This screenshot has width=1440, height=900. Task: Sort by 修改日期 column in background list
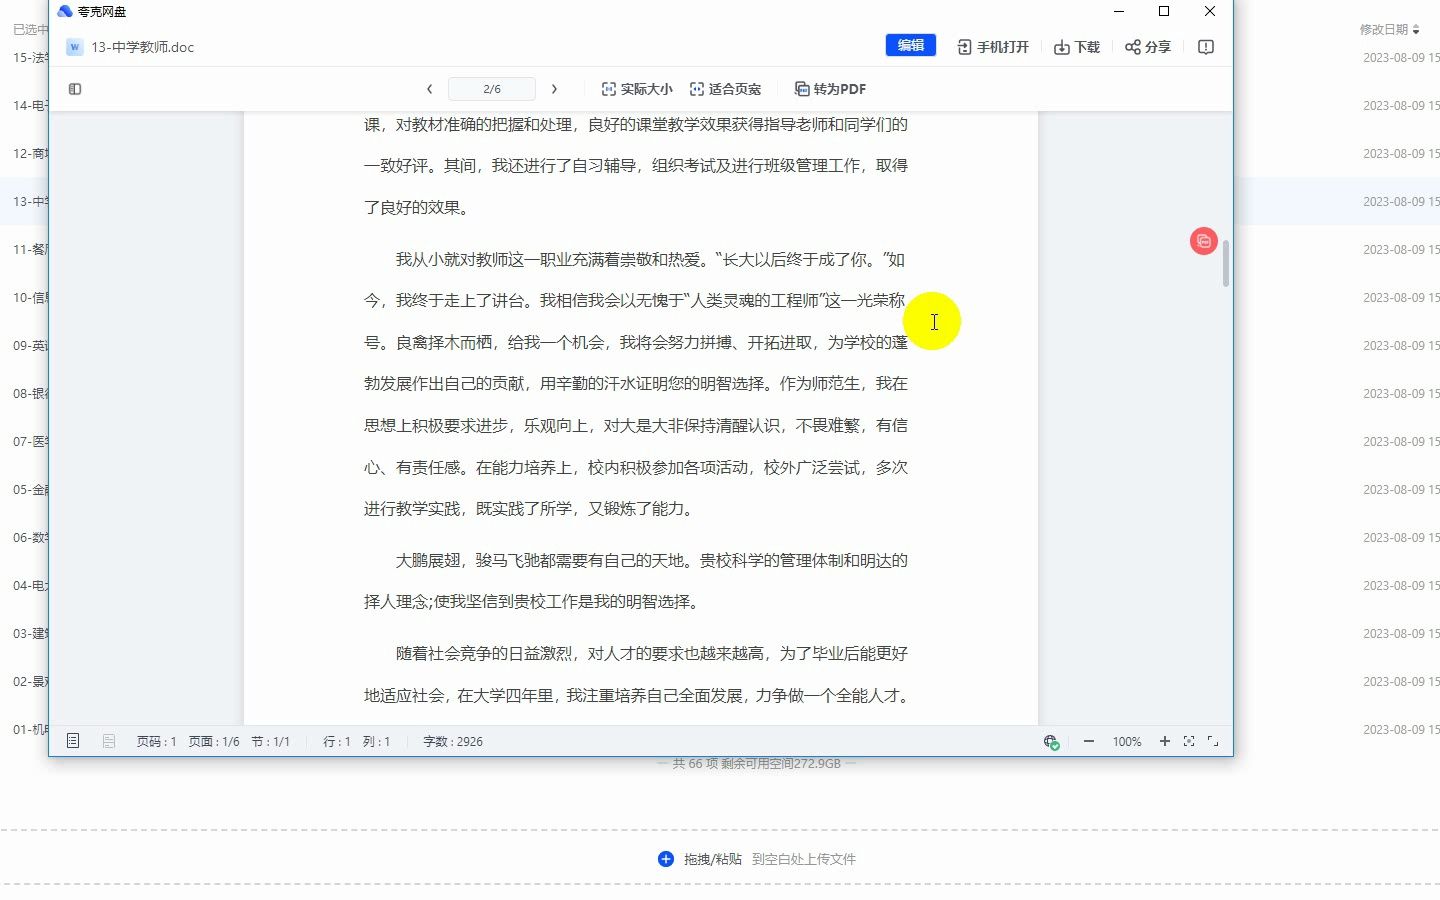coord(1389,30)
